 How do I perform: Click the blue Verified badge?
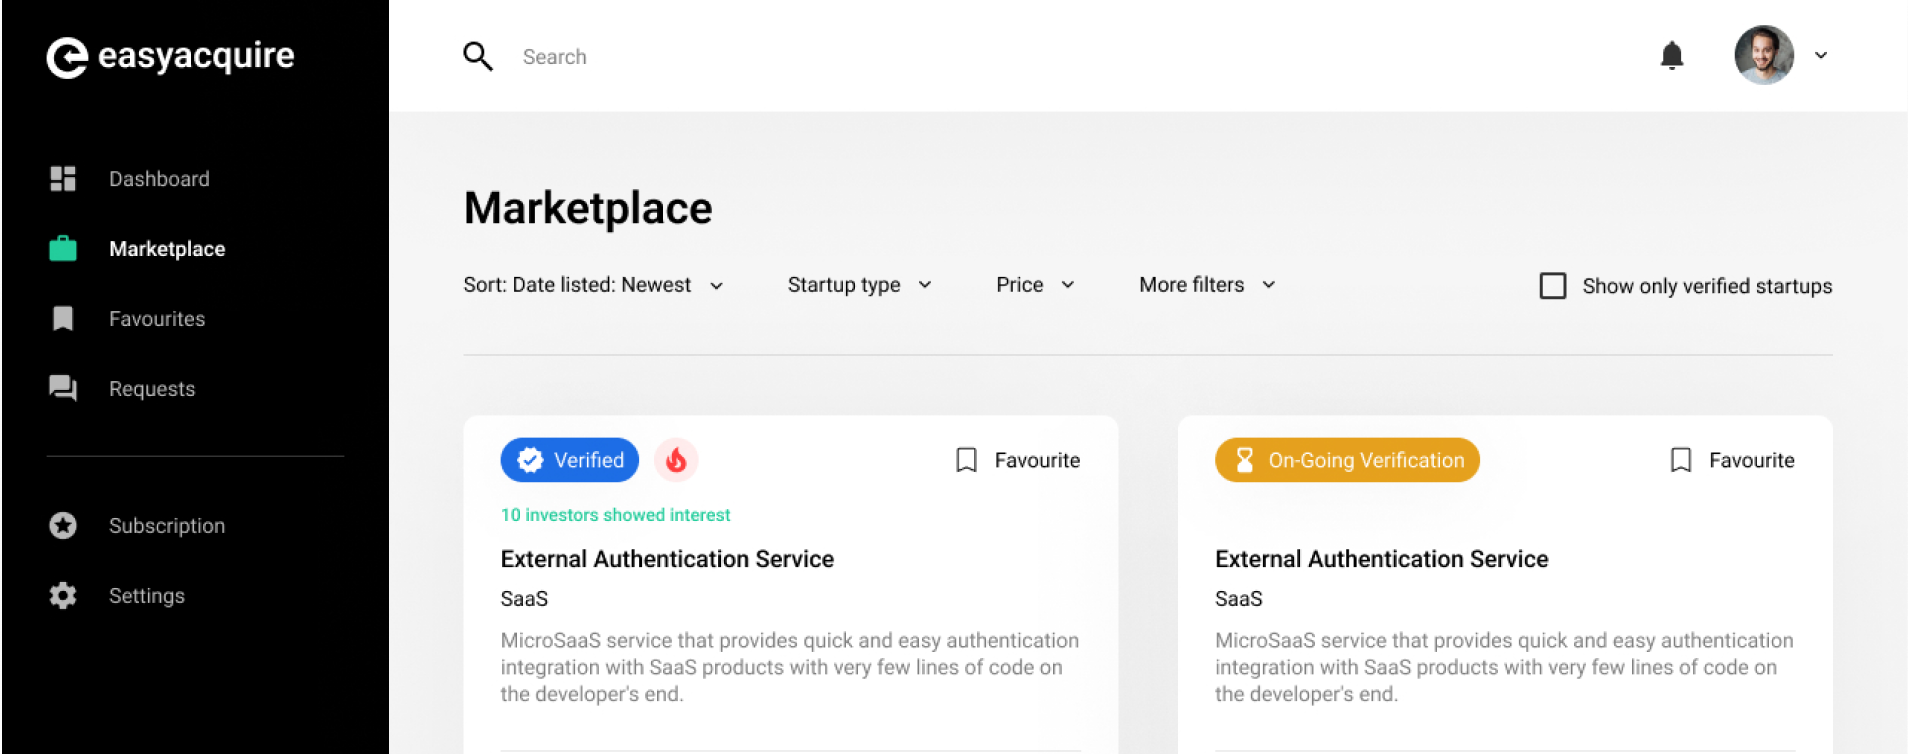(x=570, y=460)
